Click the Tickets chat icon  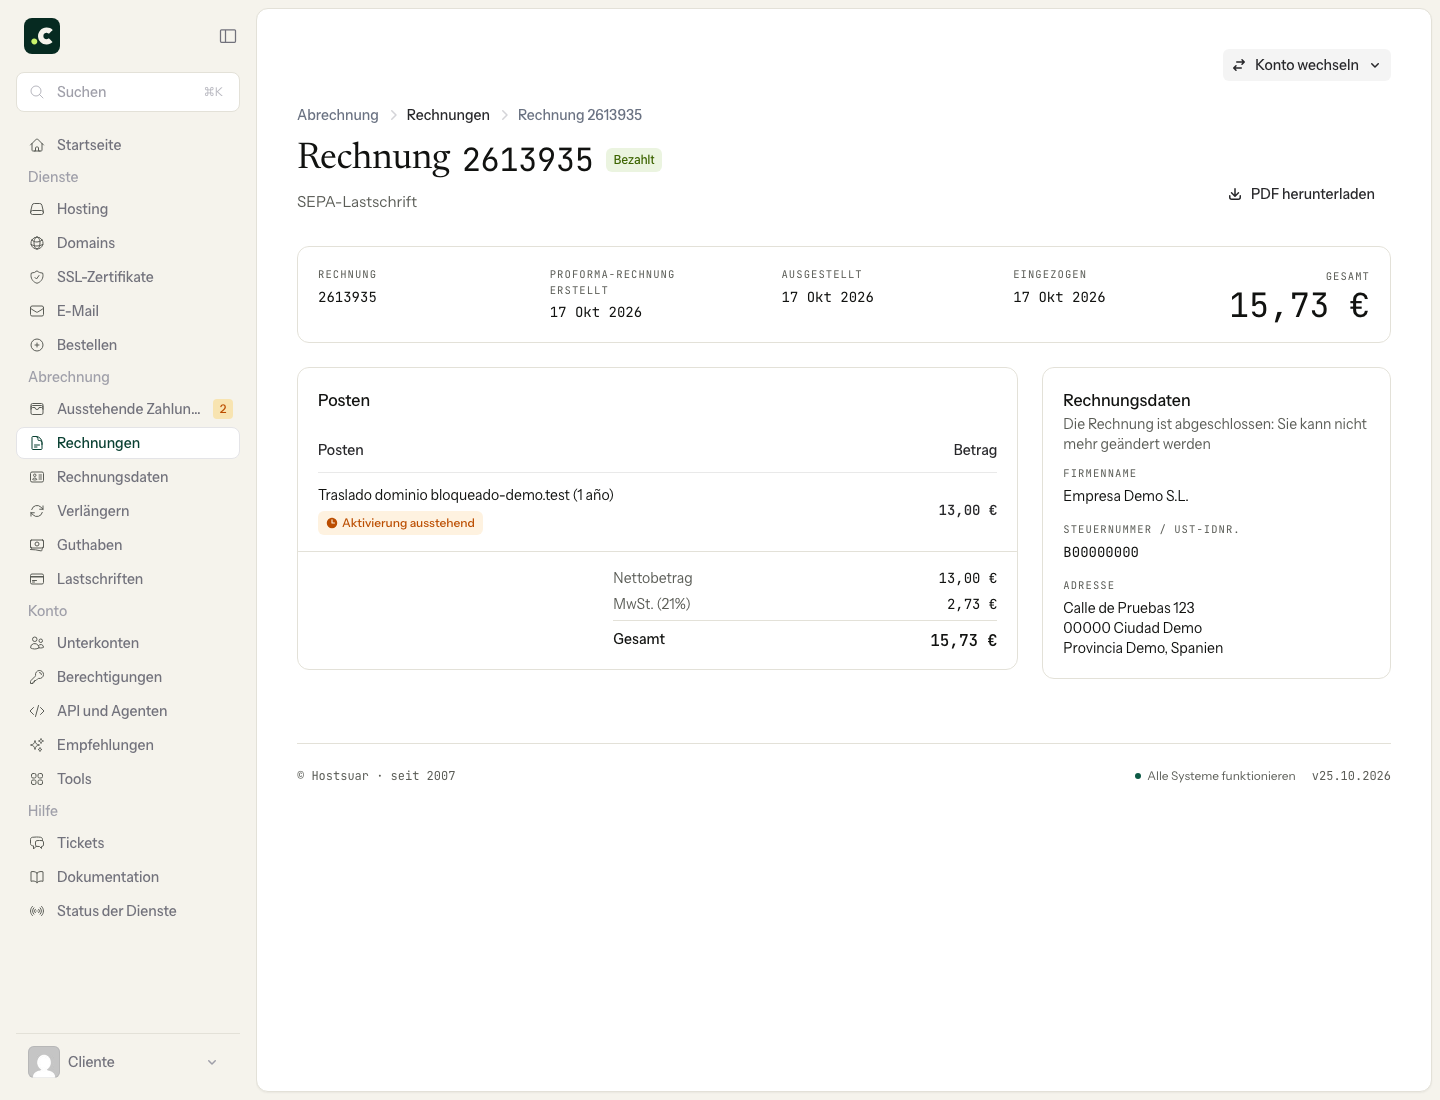pos(37,843)
